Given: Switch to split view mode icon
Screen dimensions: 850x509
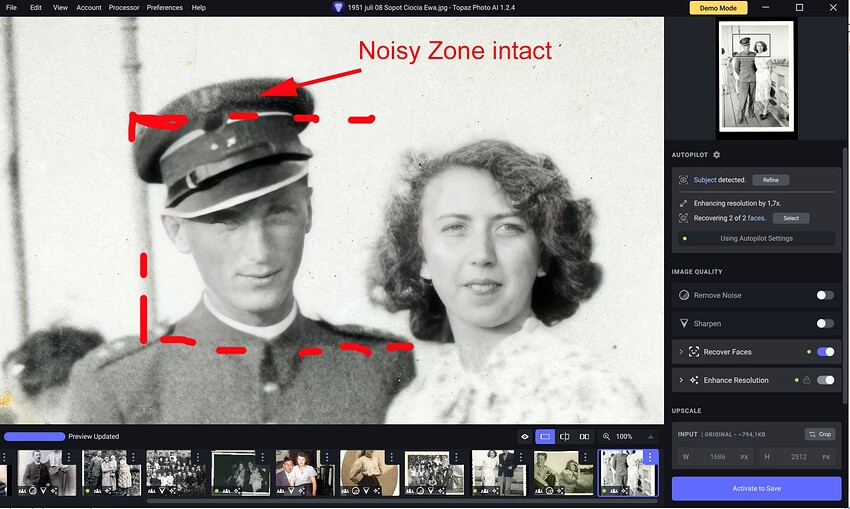Looking at the screenshot, I should [x=565, y=437].
